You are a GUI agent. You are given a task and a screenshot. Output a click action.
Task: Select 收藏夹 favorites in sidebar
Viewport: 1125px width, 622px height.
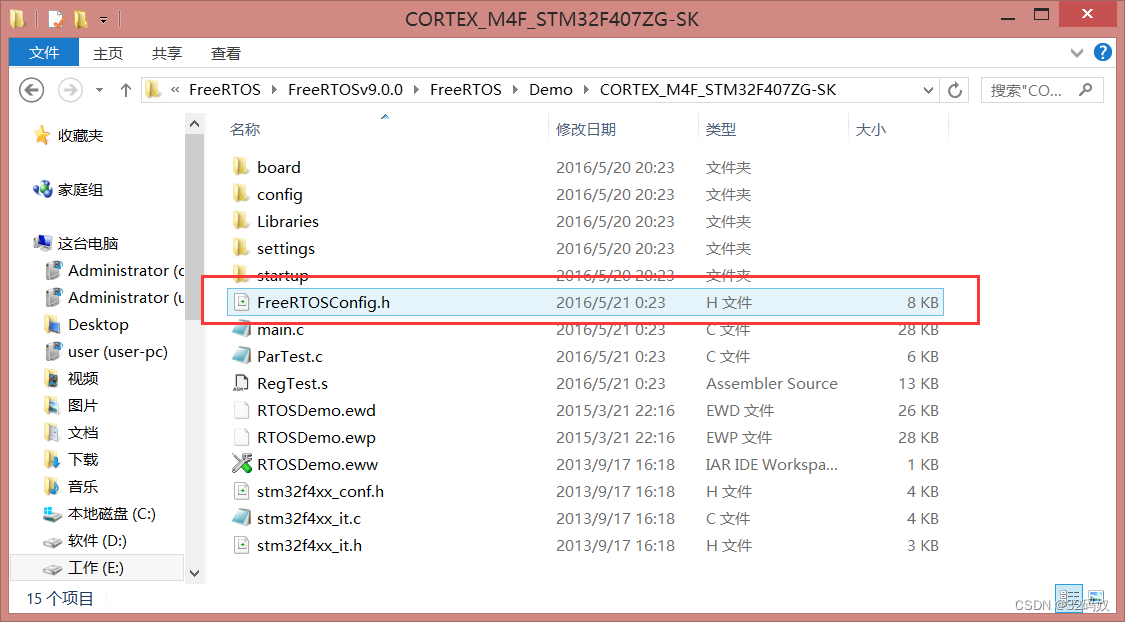(x=80, y=136)
